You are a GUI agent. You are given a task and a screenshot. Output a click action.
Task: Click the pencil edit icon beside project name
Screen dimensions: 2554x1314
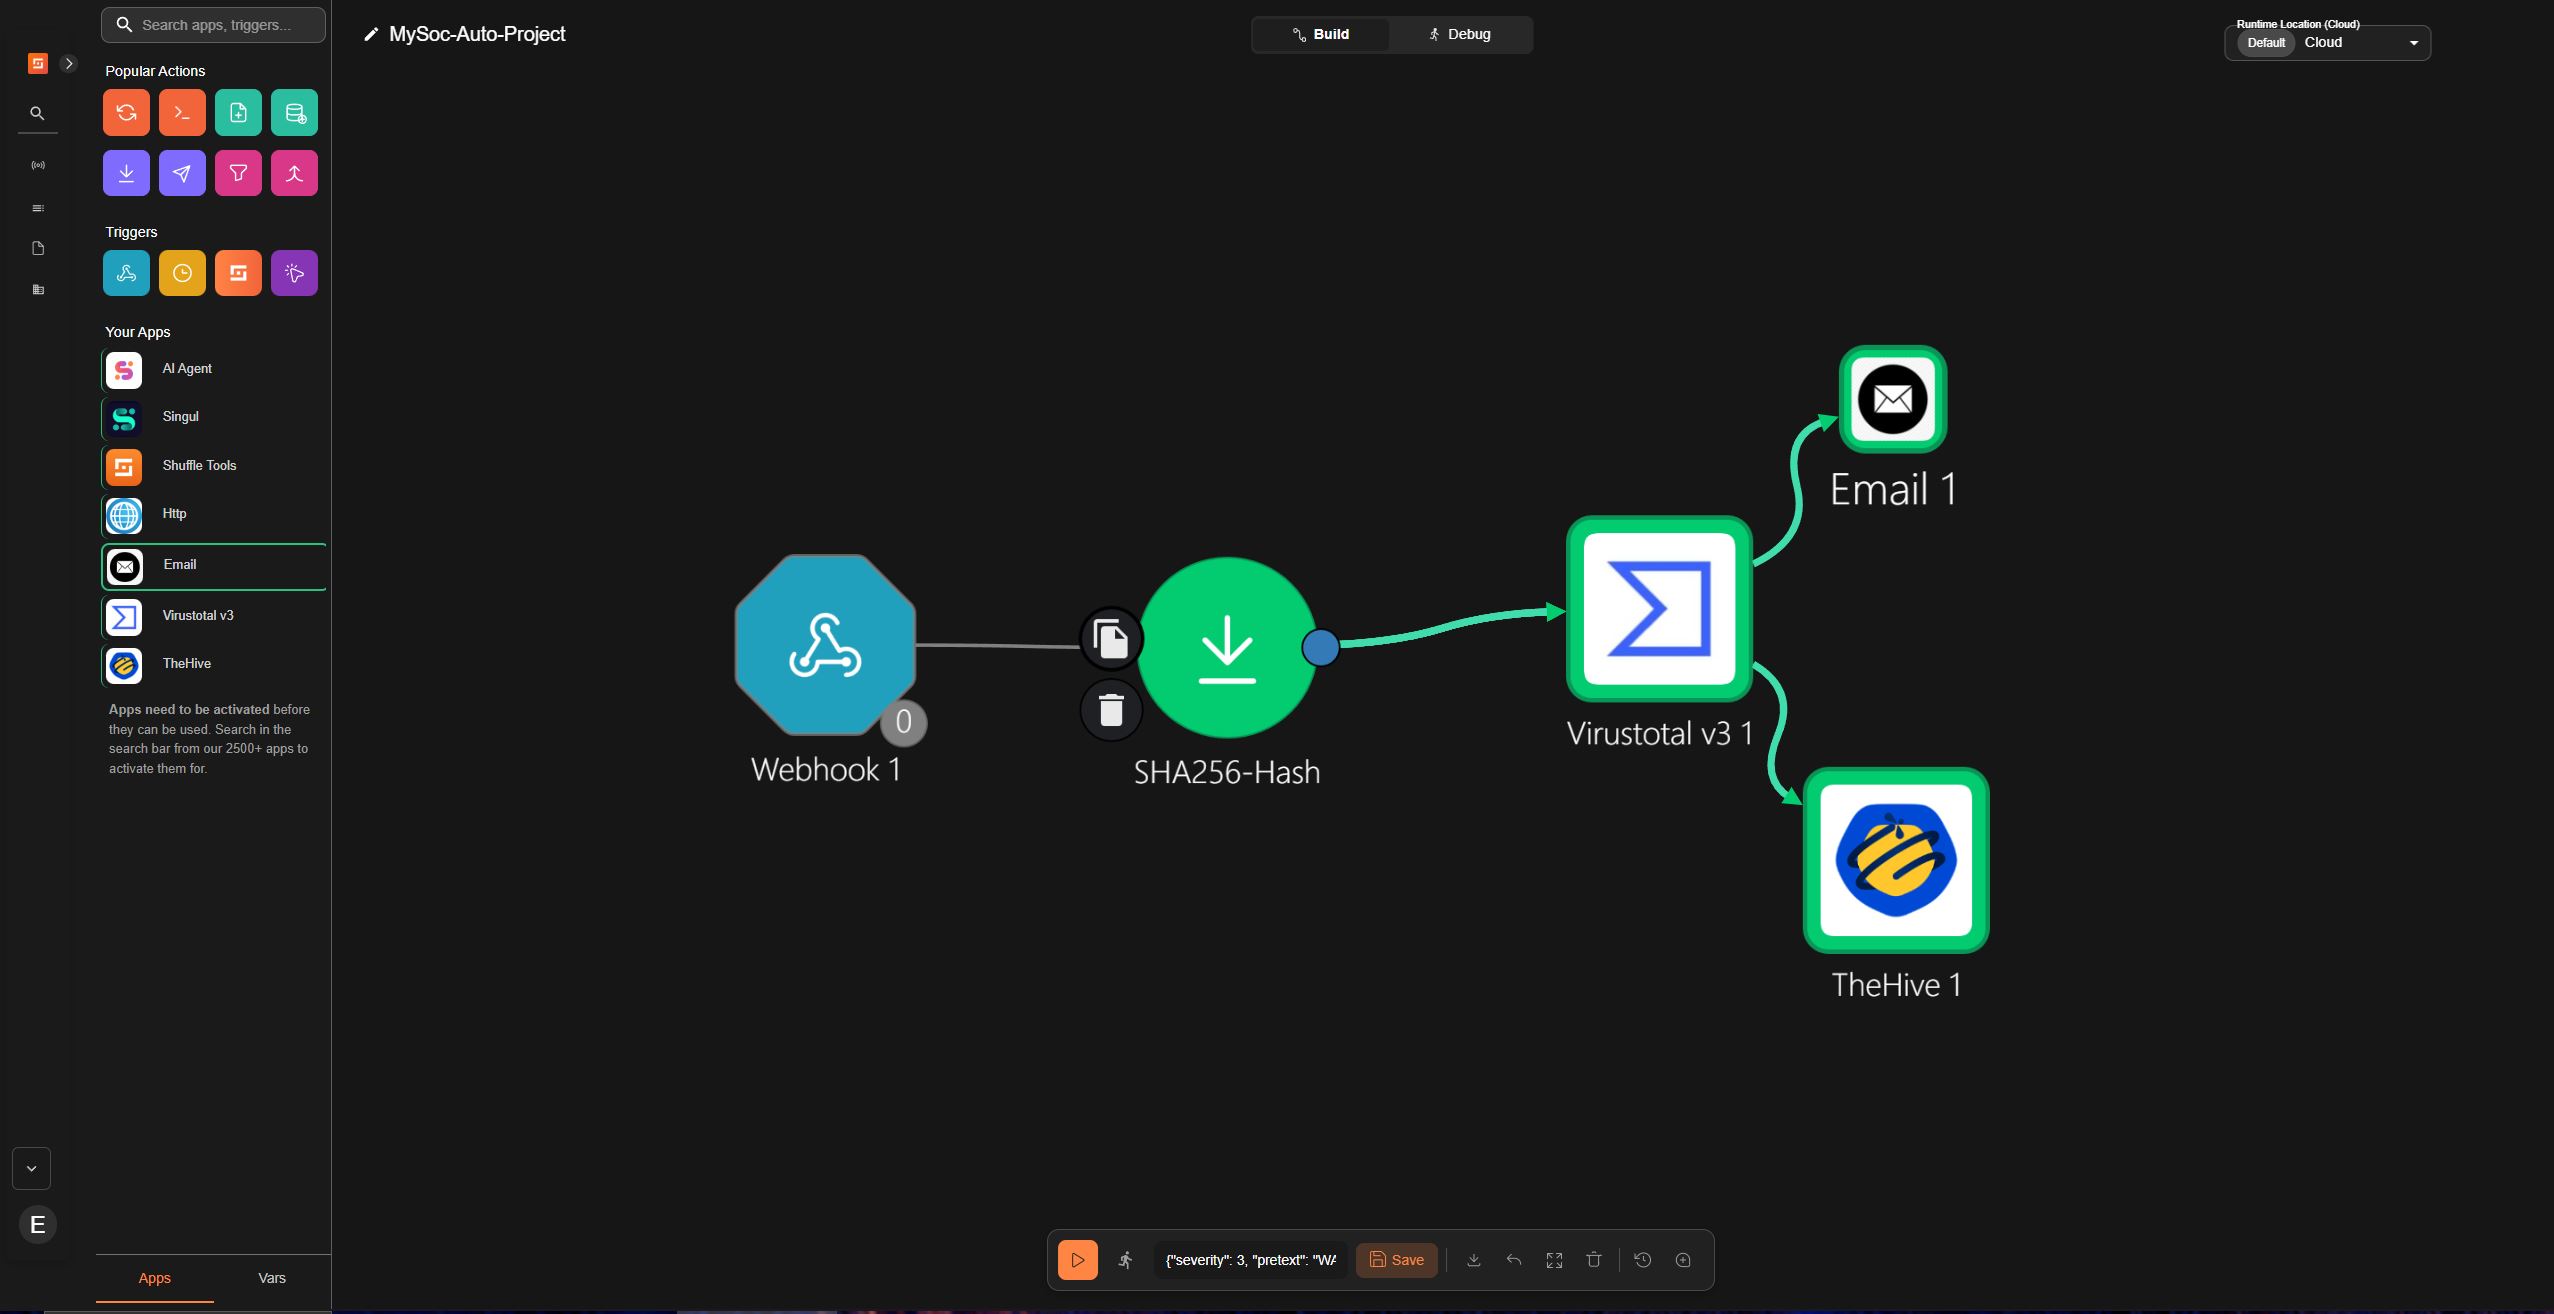(371, 35)
